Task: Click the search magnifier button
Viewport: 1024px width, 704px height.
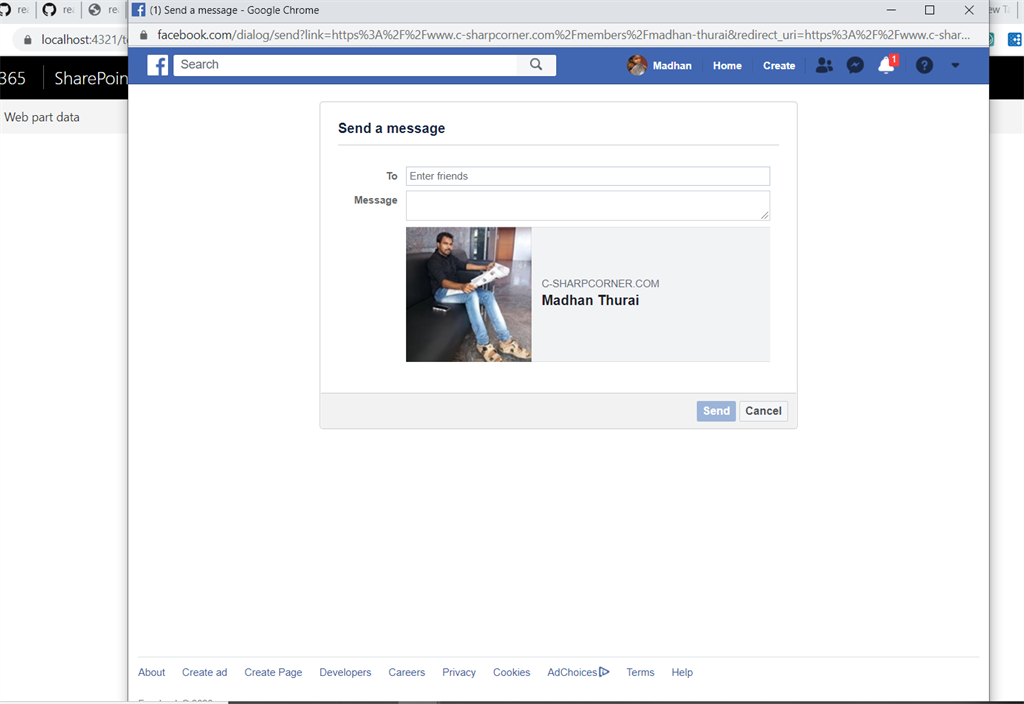Action: 536,65
